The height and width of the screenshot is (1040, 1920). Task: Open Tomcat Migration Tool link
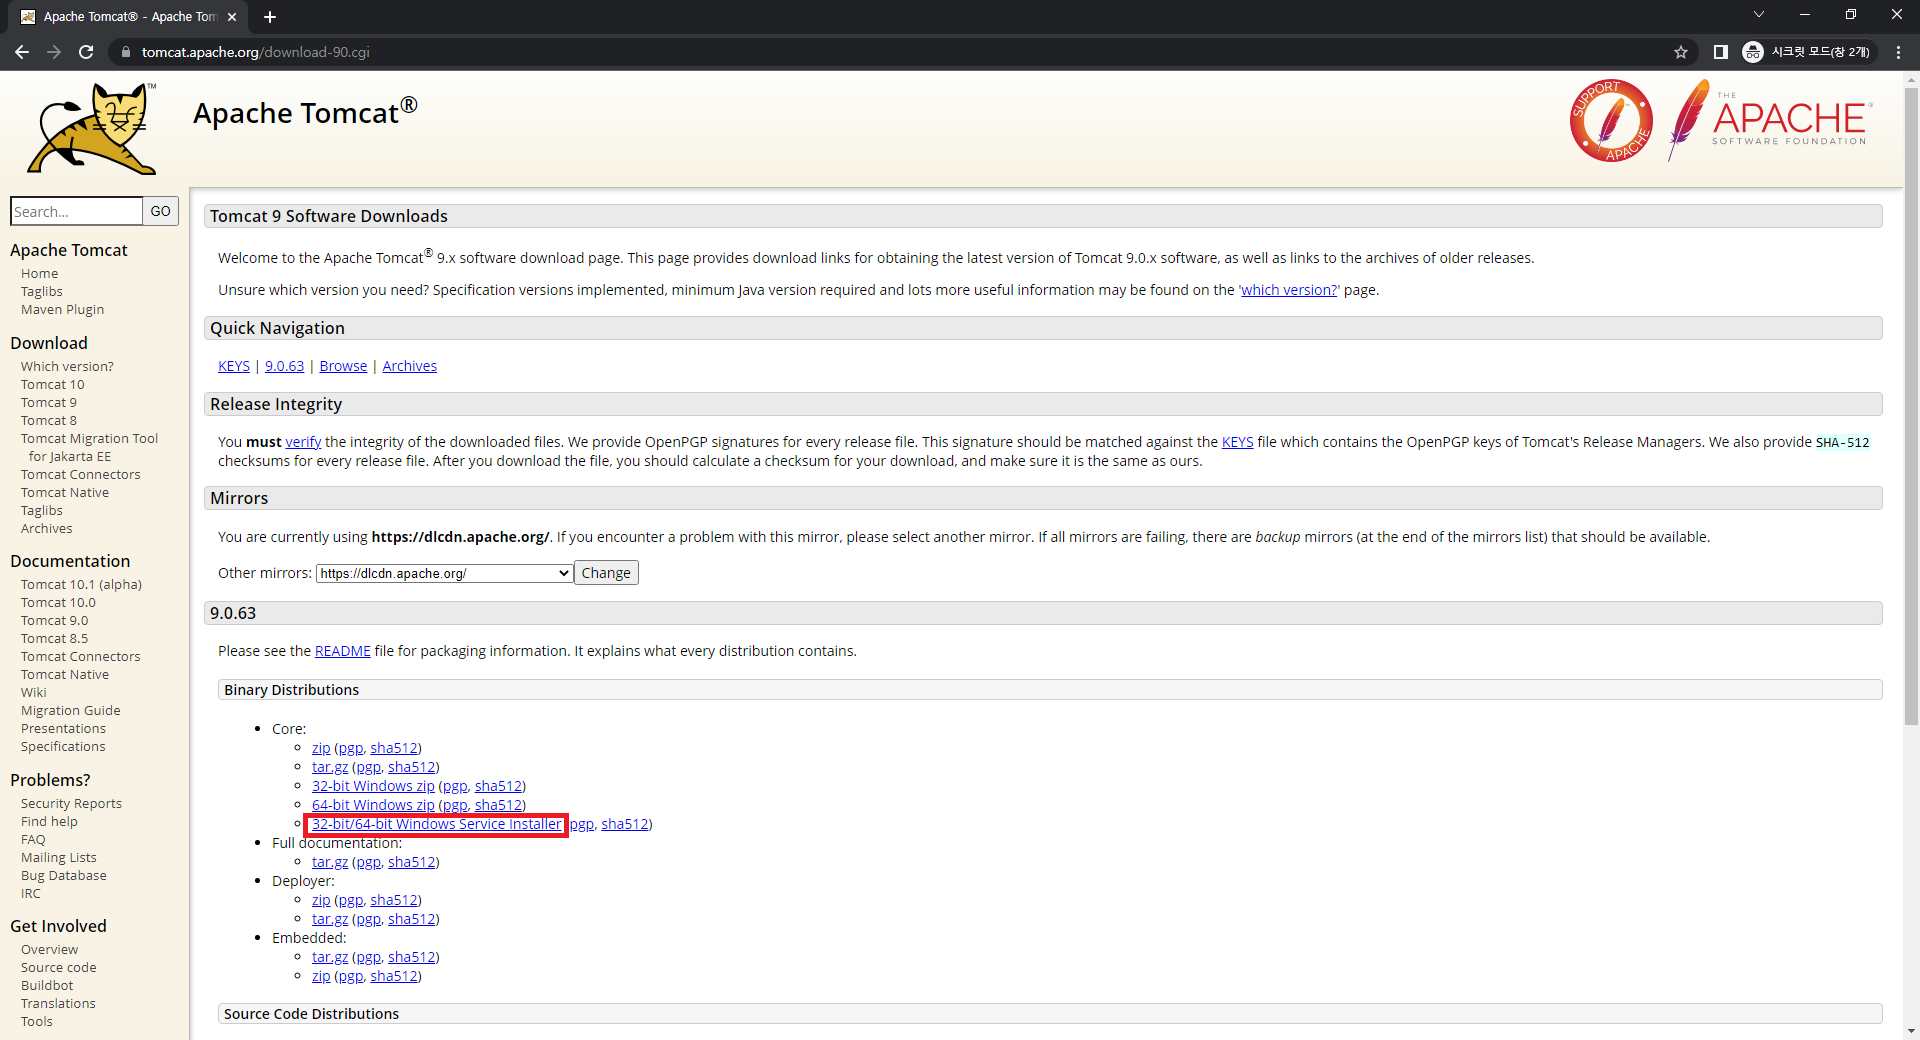point(89,448)
